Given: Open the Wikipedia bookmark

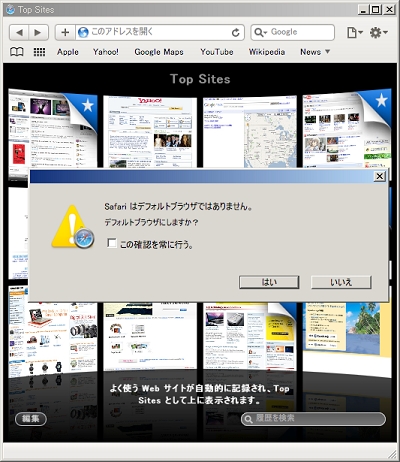Looking at the screenshot, I should pos(267,52).
